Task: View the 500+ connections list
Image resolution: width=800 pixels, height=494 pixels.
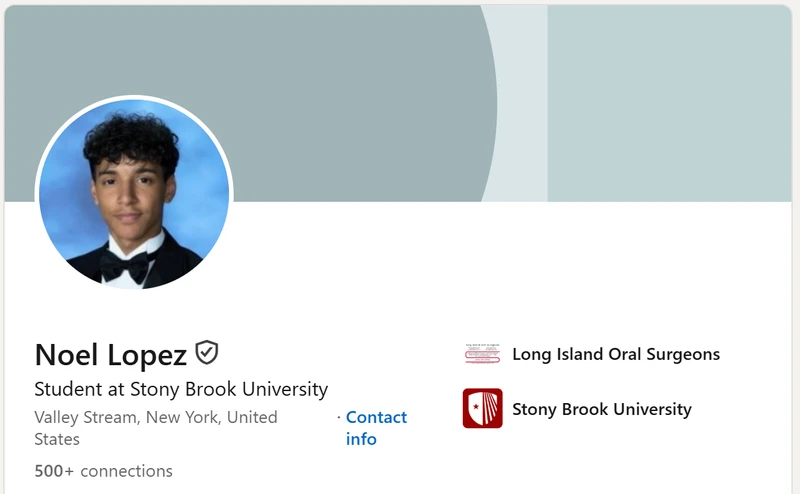Action: click(104, 471)
